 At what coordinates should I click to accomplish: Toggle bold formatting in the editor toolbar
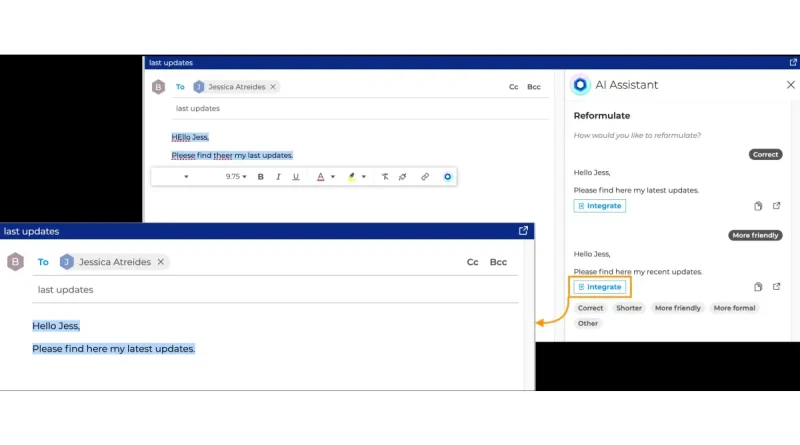point(261,177)
